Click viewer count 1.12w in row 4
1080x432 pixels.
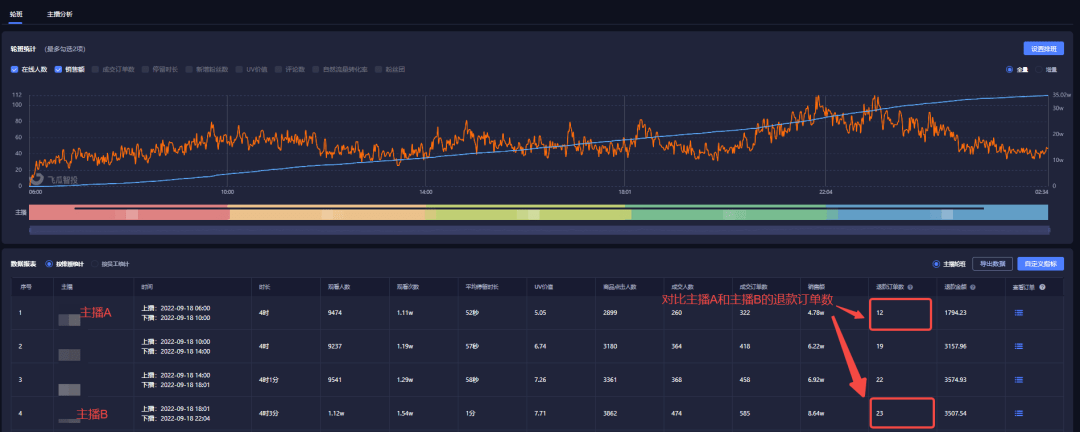point(338,413)
